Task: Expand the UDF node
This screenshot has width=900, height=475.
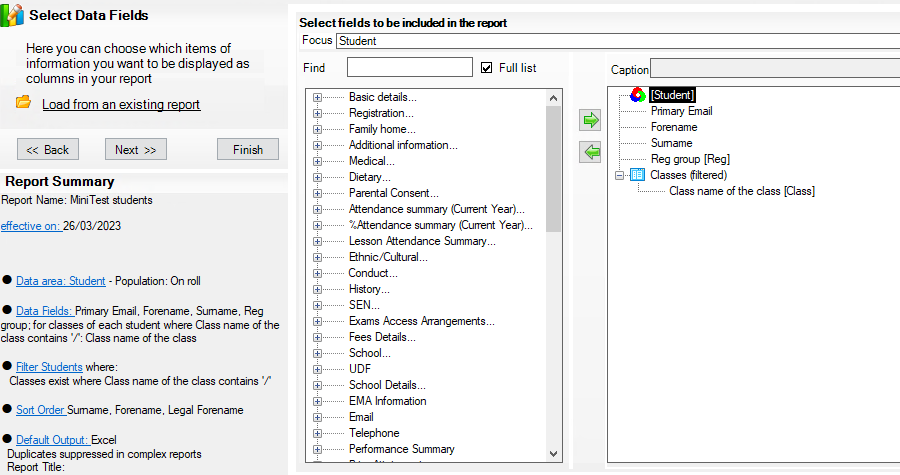Action: (x=317, y=369)
